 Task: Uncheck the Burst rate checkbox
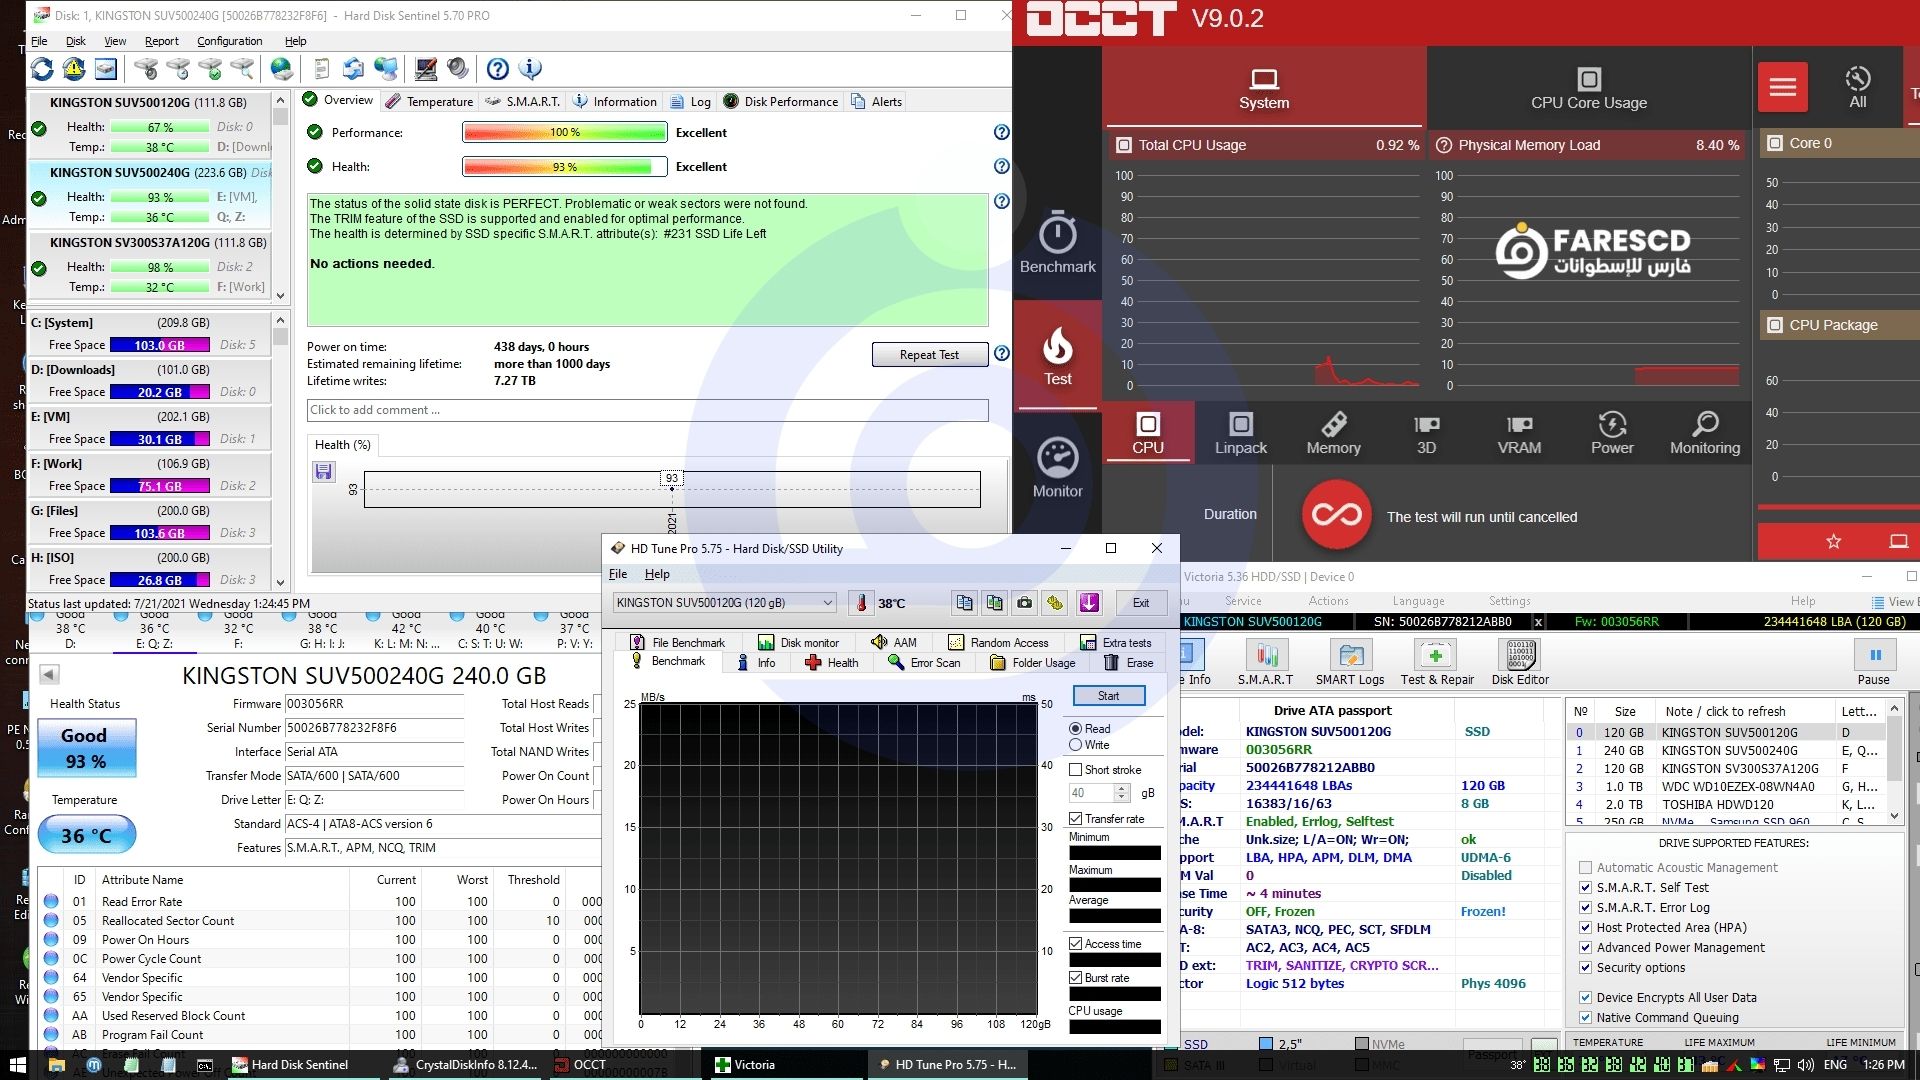[x=1076, y=978]
